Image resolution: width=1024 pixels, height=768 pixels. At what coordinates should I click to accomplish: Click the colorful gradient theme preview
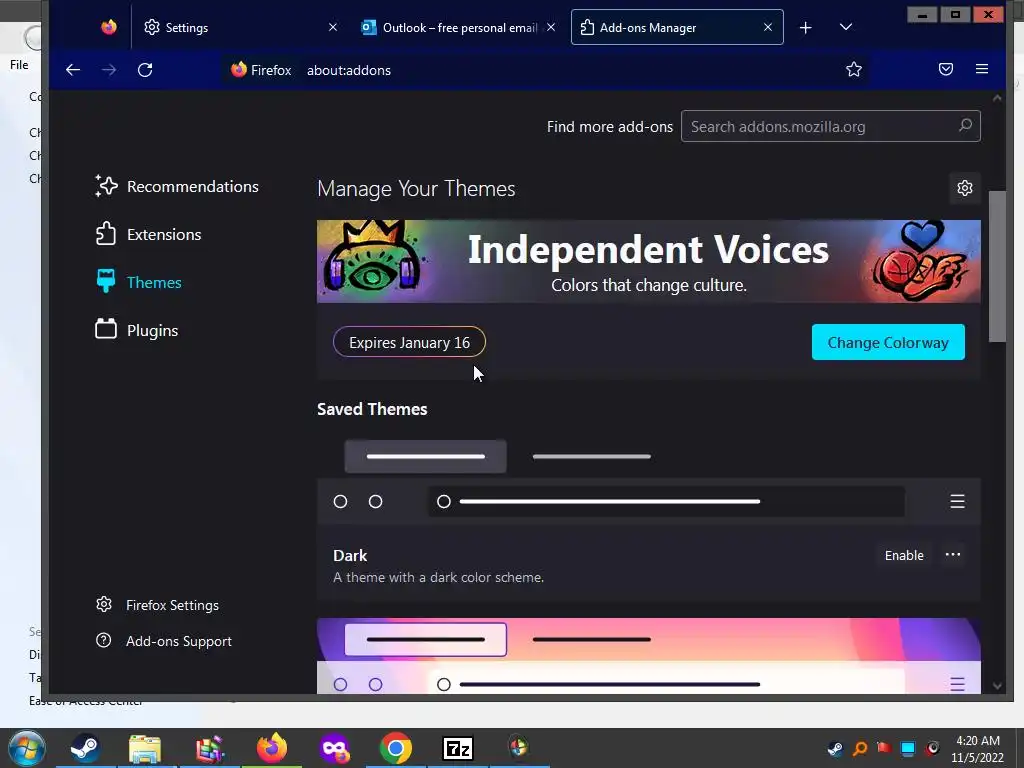pos(648,656)
